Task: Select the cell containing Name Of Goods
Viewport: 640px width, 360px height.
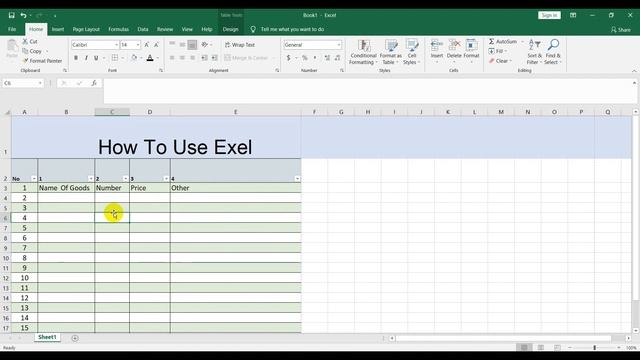Action: pos(66,188)
